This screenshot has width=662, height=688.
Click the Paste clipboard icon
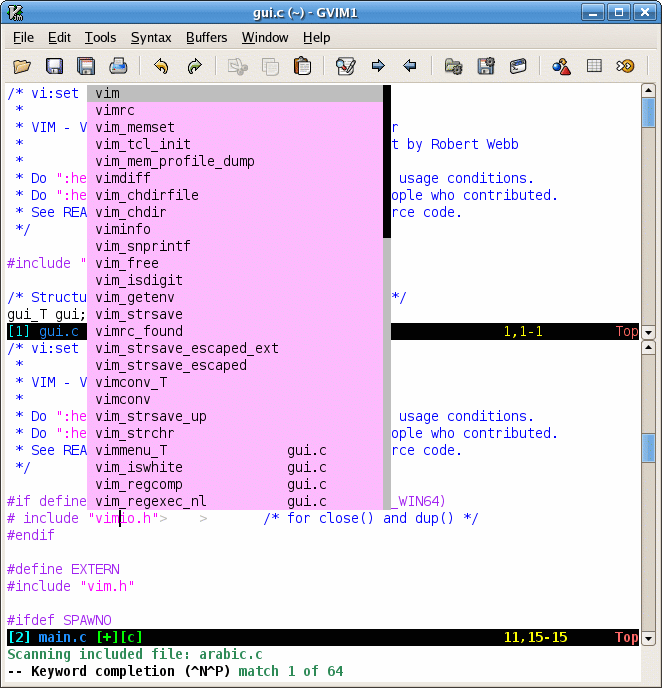tap(301, 67)
